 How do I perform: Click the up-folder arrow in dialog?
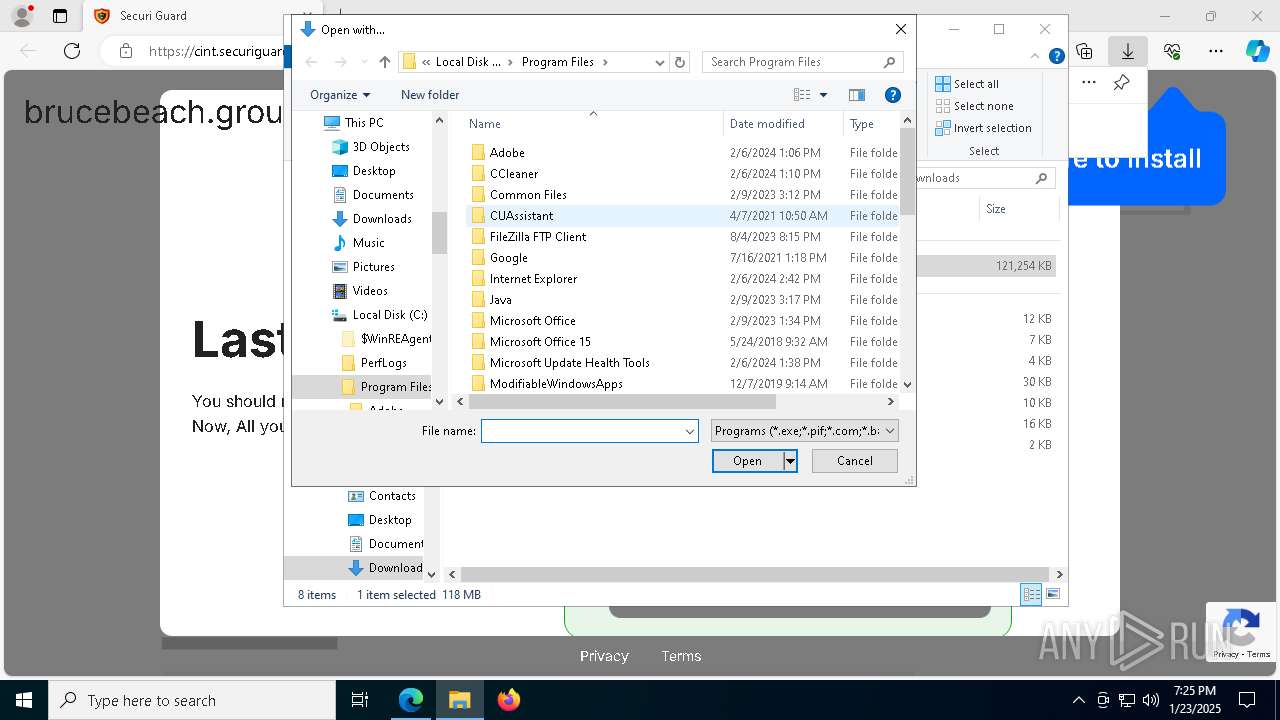pos(385,62)
